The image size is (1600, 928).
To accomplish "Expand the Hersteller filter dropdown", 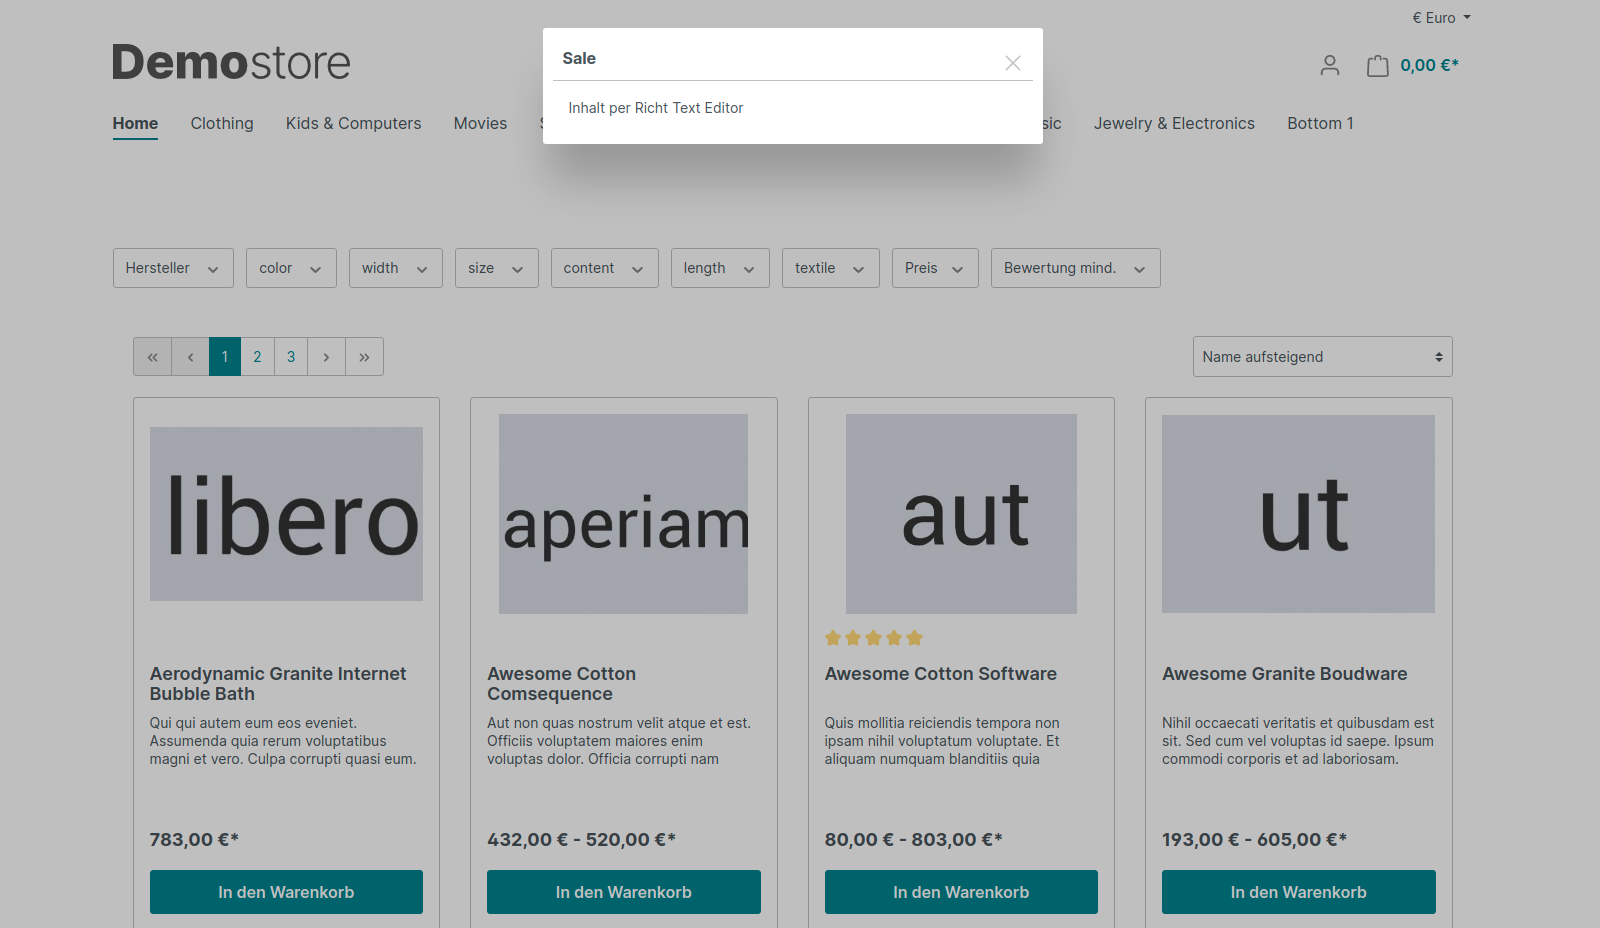I will tap(173, 268).
